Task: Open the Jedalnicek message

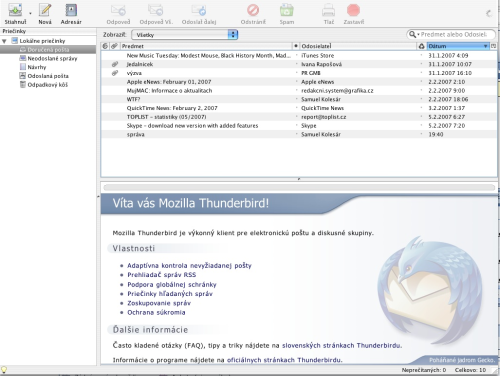Action: pos(140,64)
